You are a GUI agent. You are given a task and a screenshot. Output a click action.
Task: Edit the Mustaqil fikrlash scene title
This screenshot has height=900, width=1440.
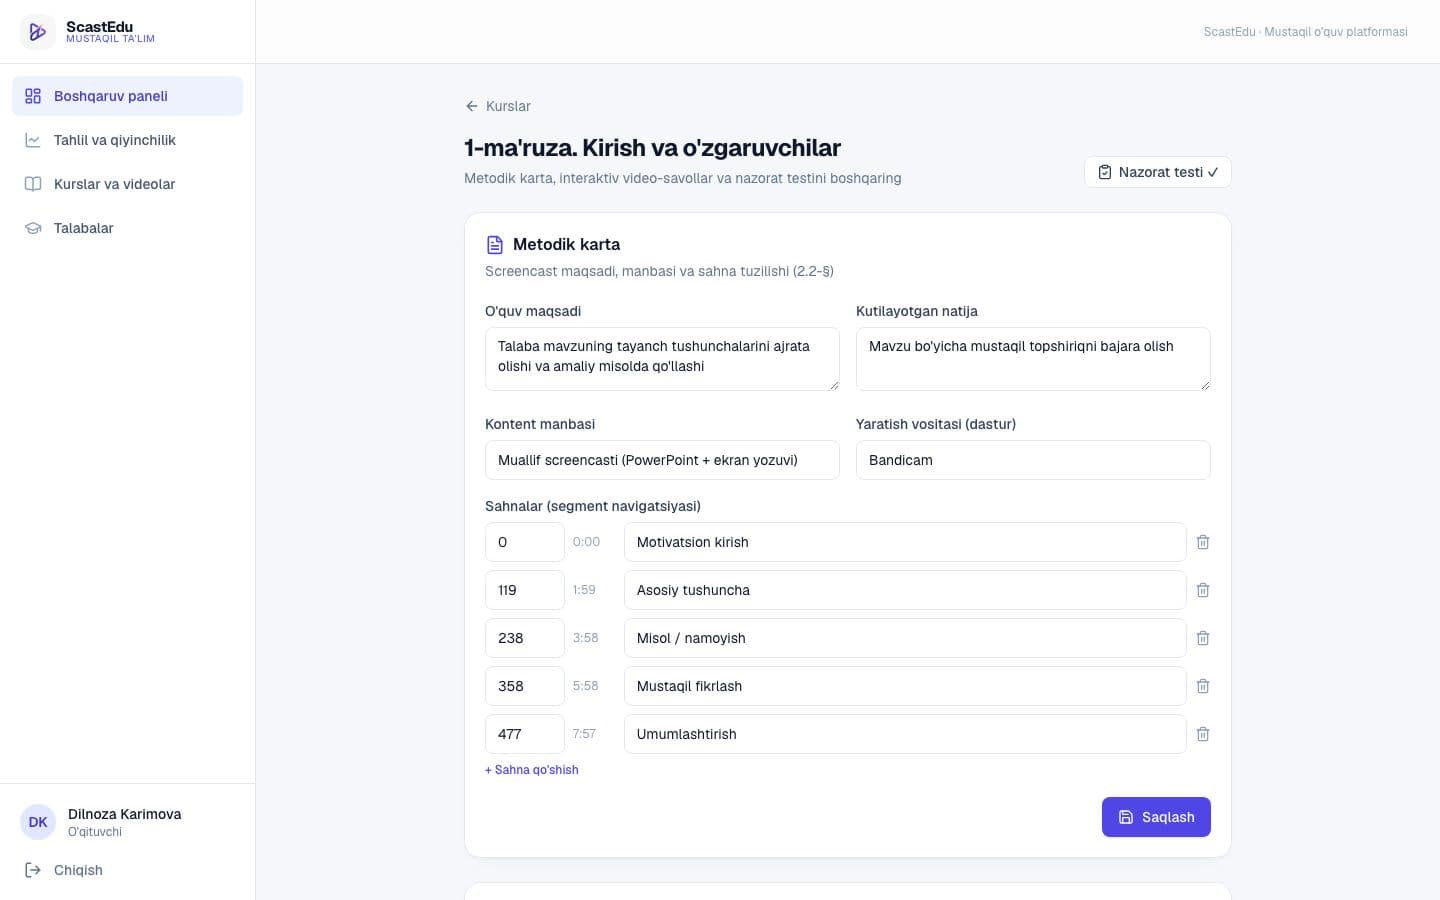click(905, 686)
